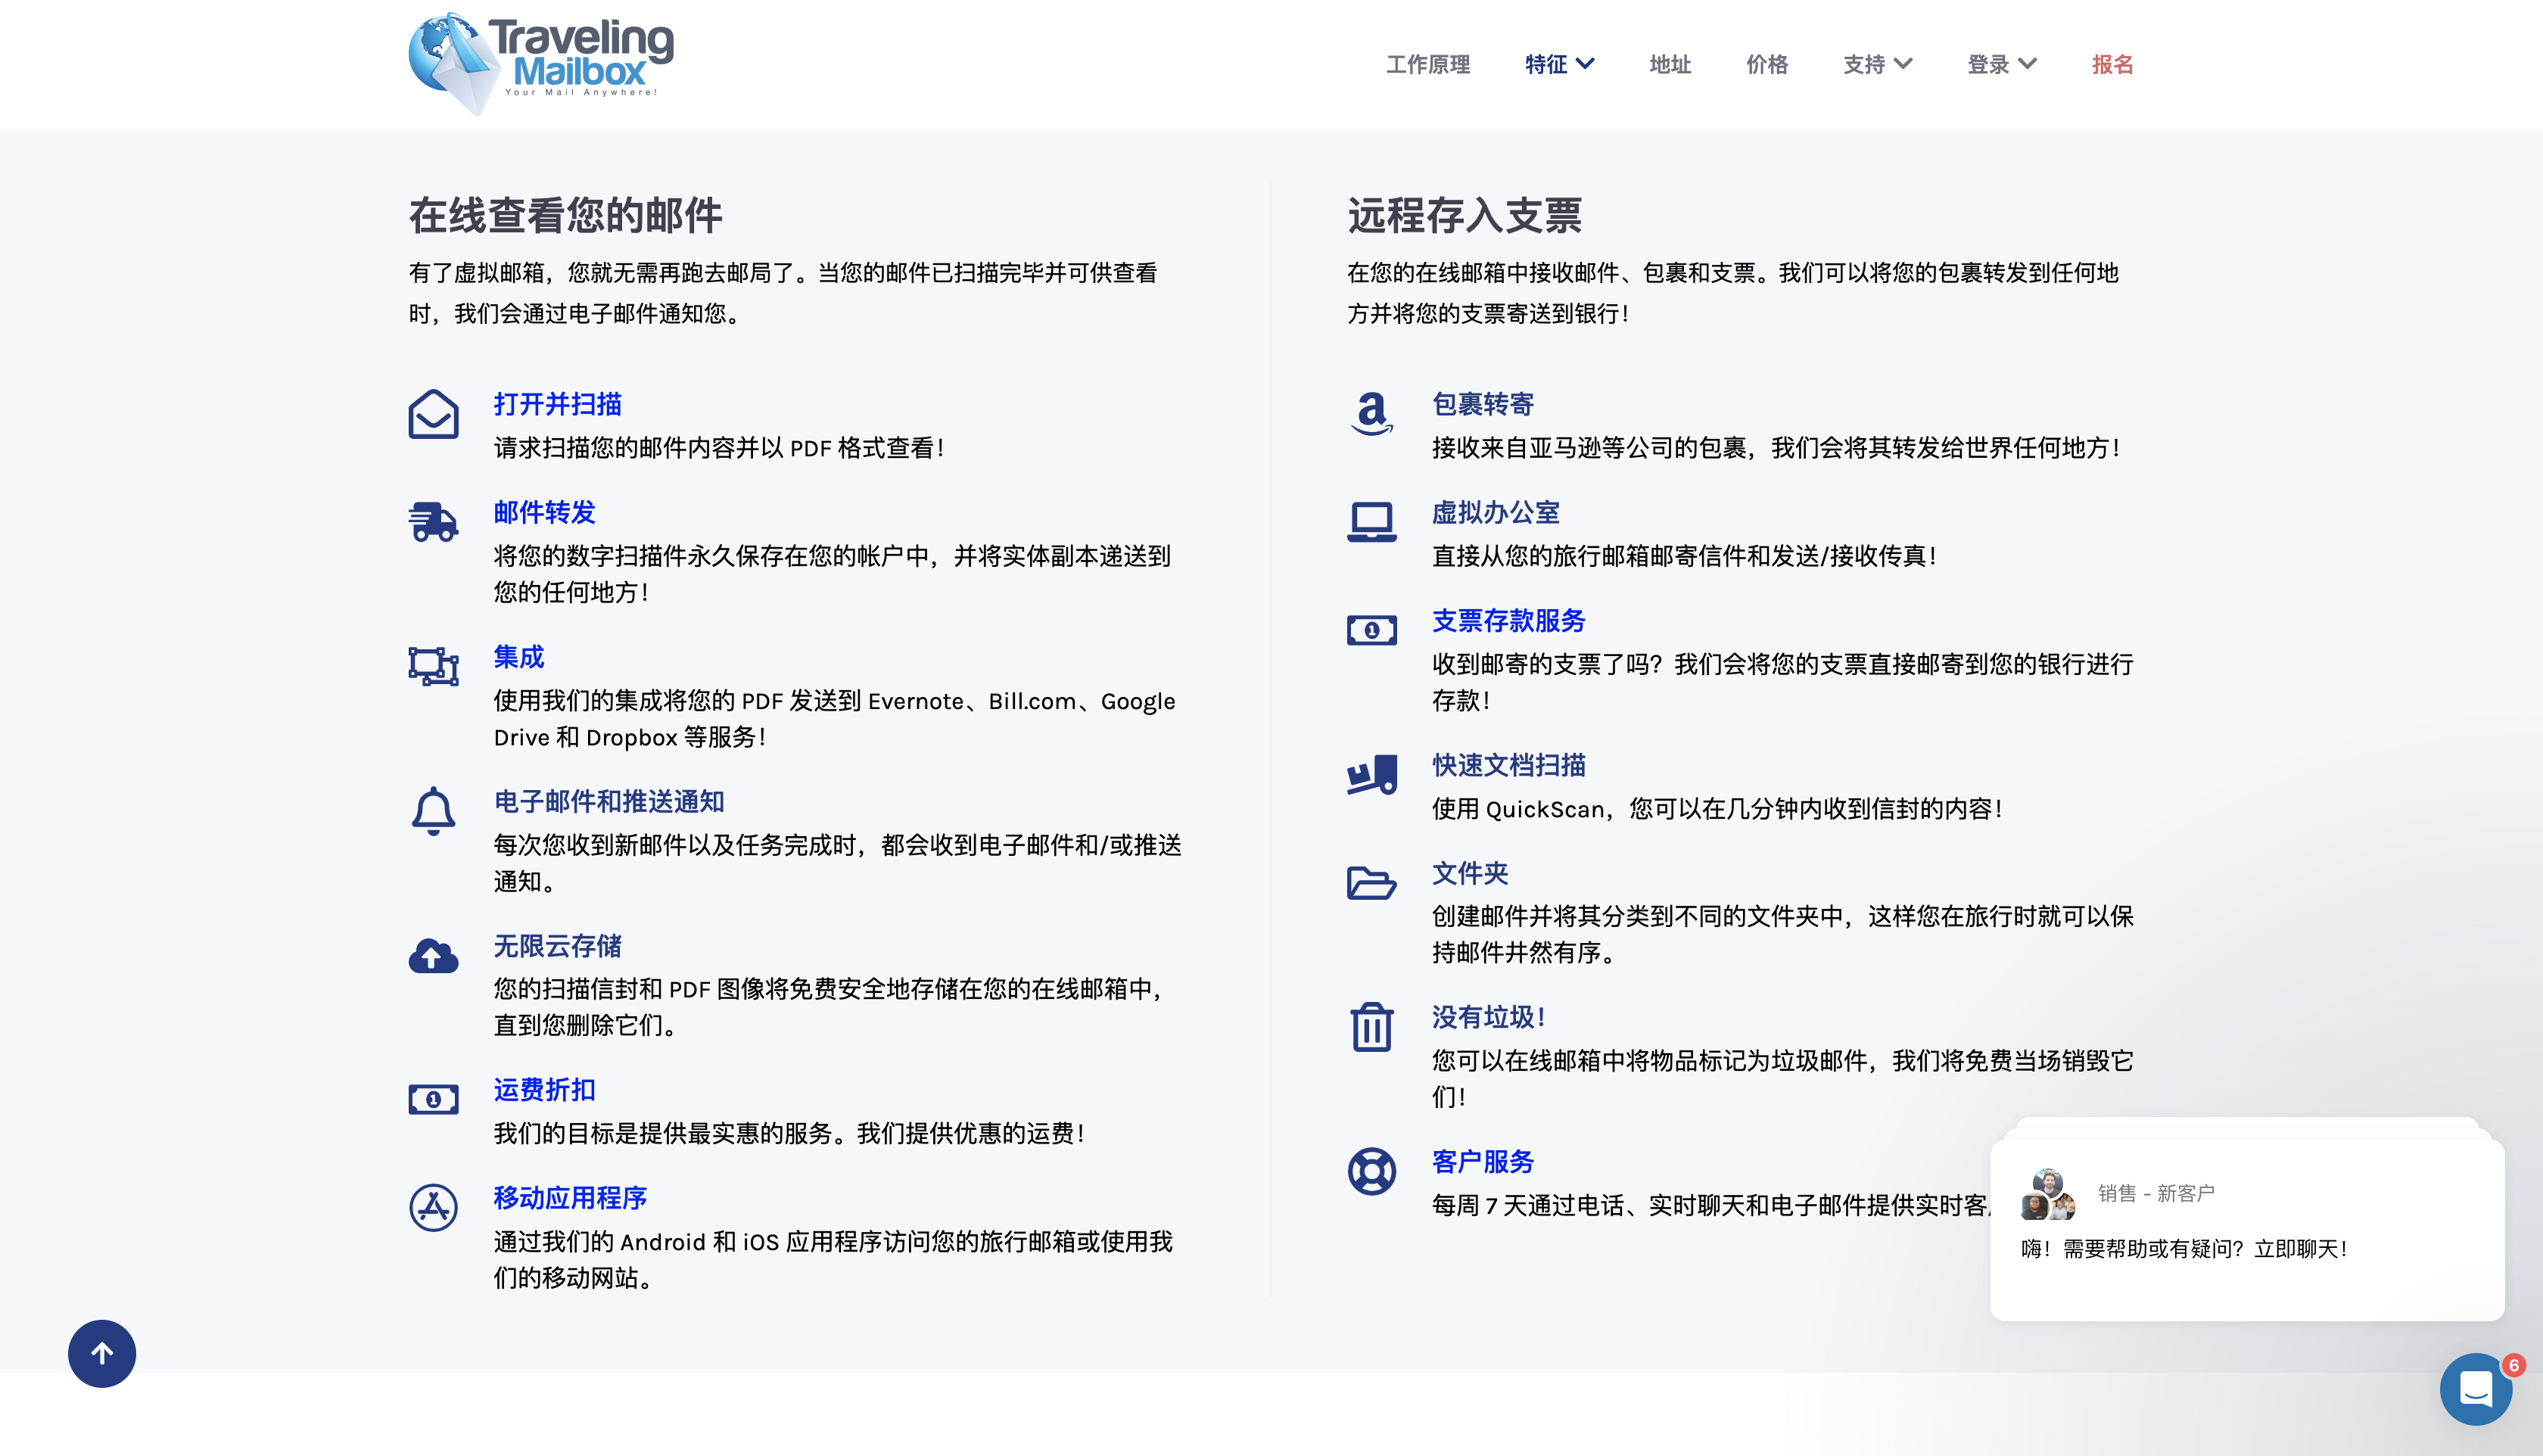Click the trash can icon
Screen dimensions: 2543x1456
click(1371, 1027)
